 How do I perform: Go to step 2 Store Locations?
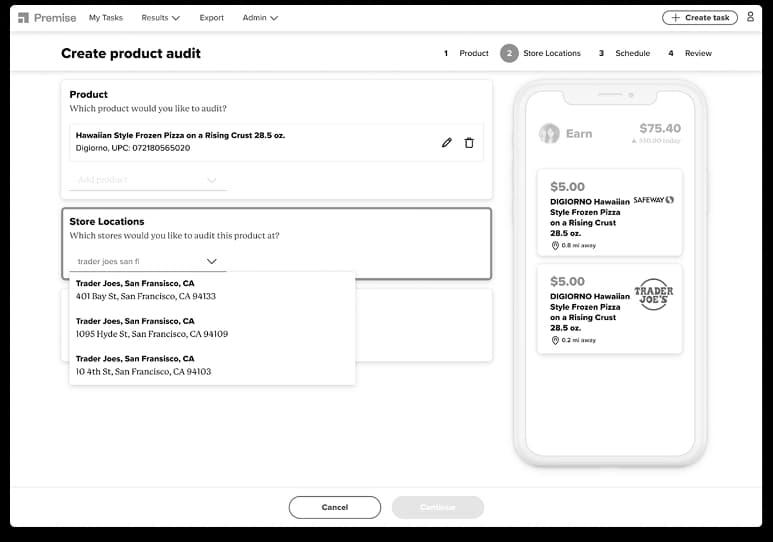point(540,53)
